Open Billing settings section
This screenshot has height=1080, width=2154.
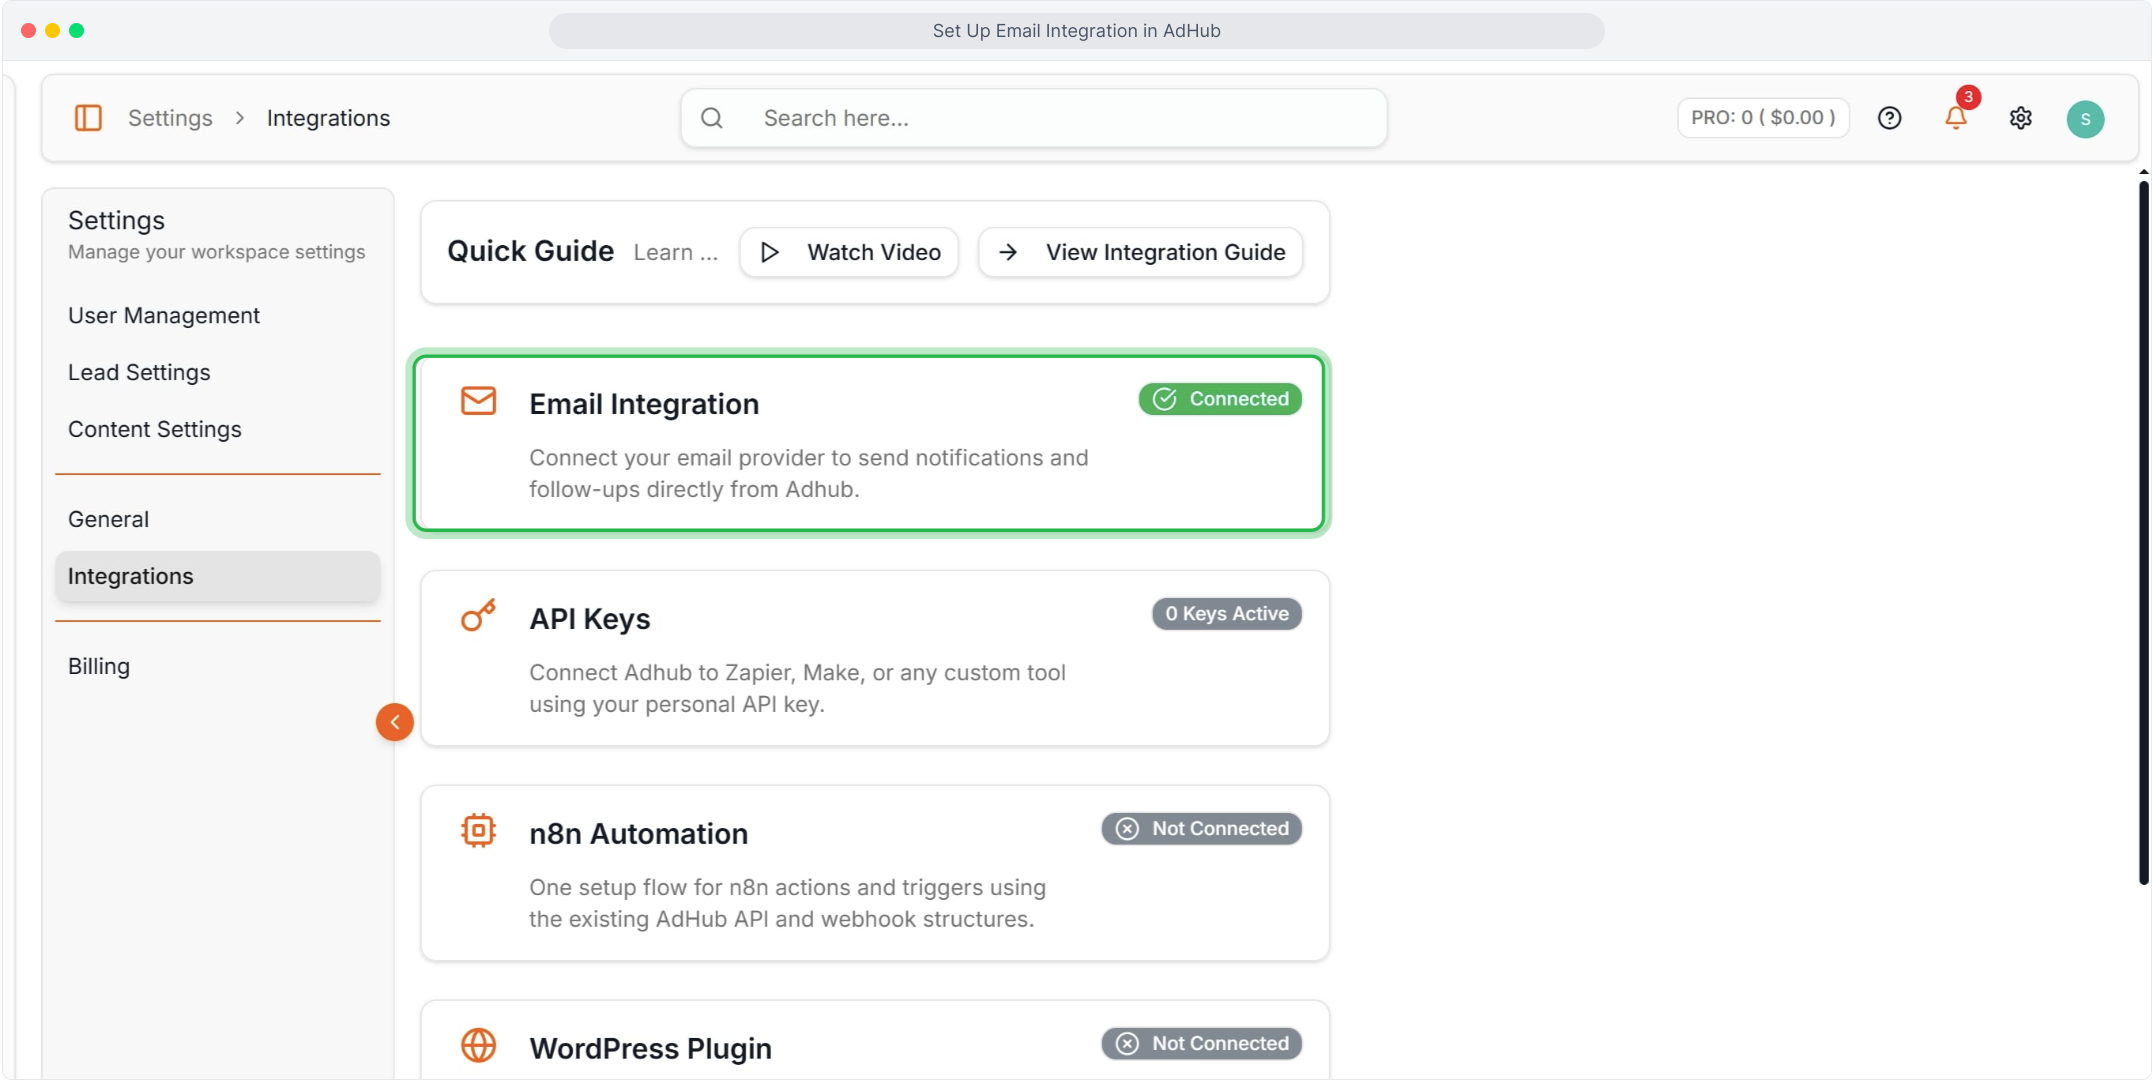coord(99,667)
